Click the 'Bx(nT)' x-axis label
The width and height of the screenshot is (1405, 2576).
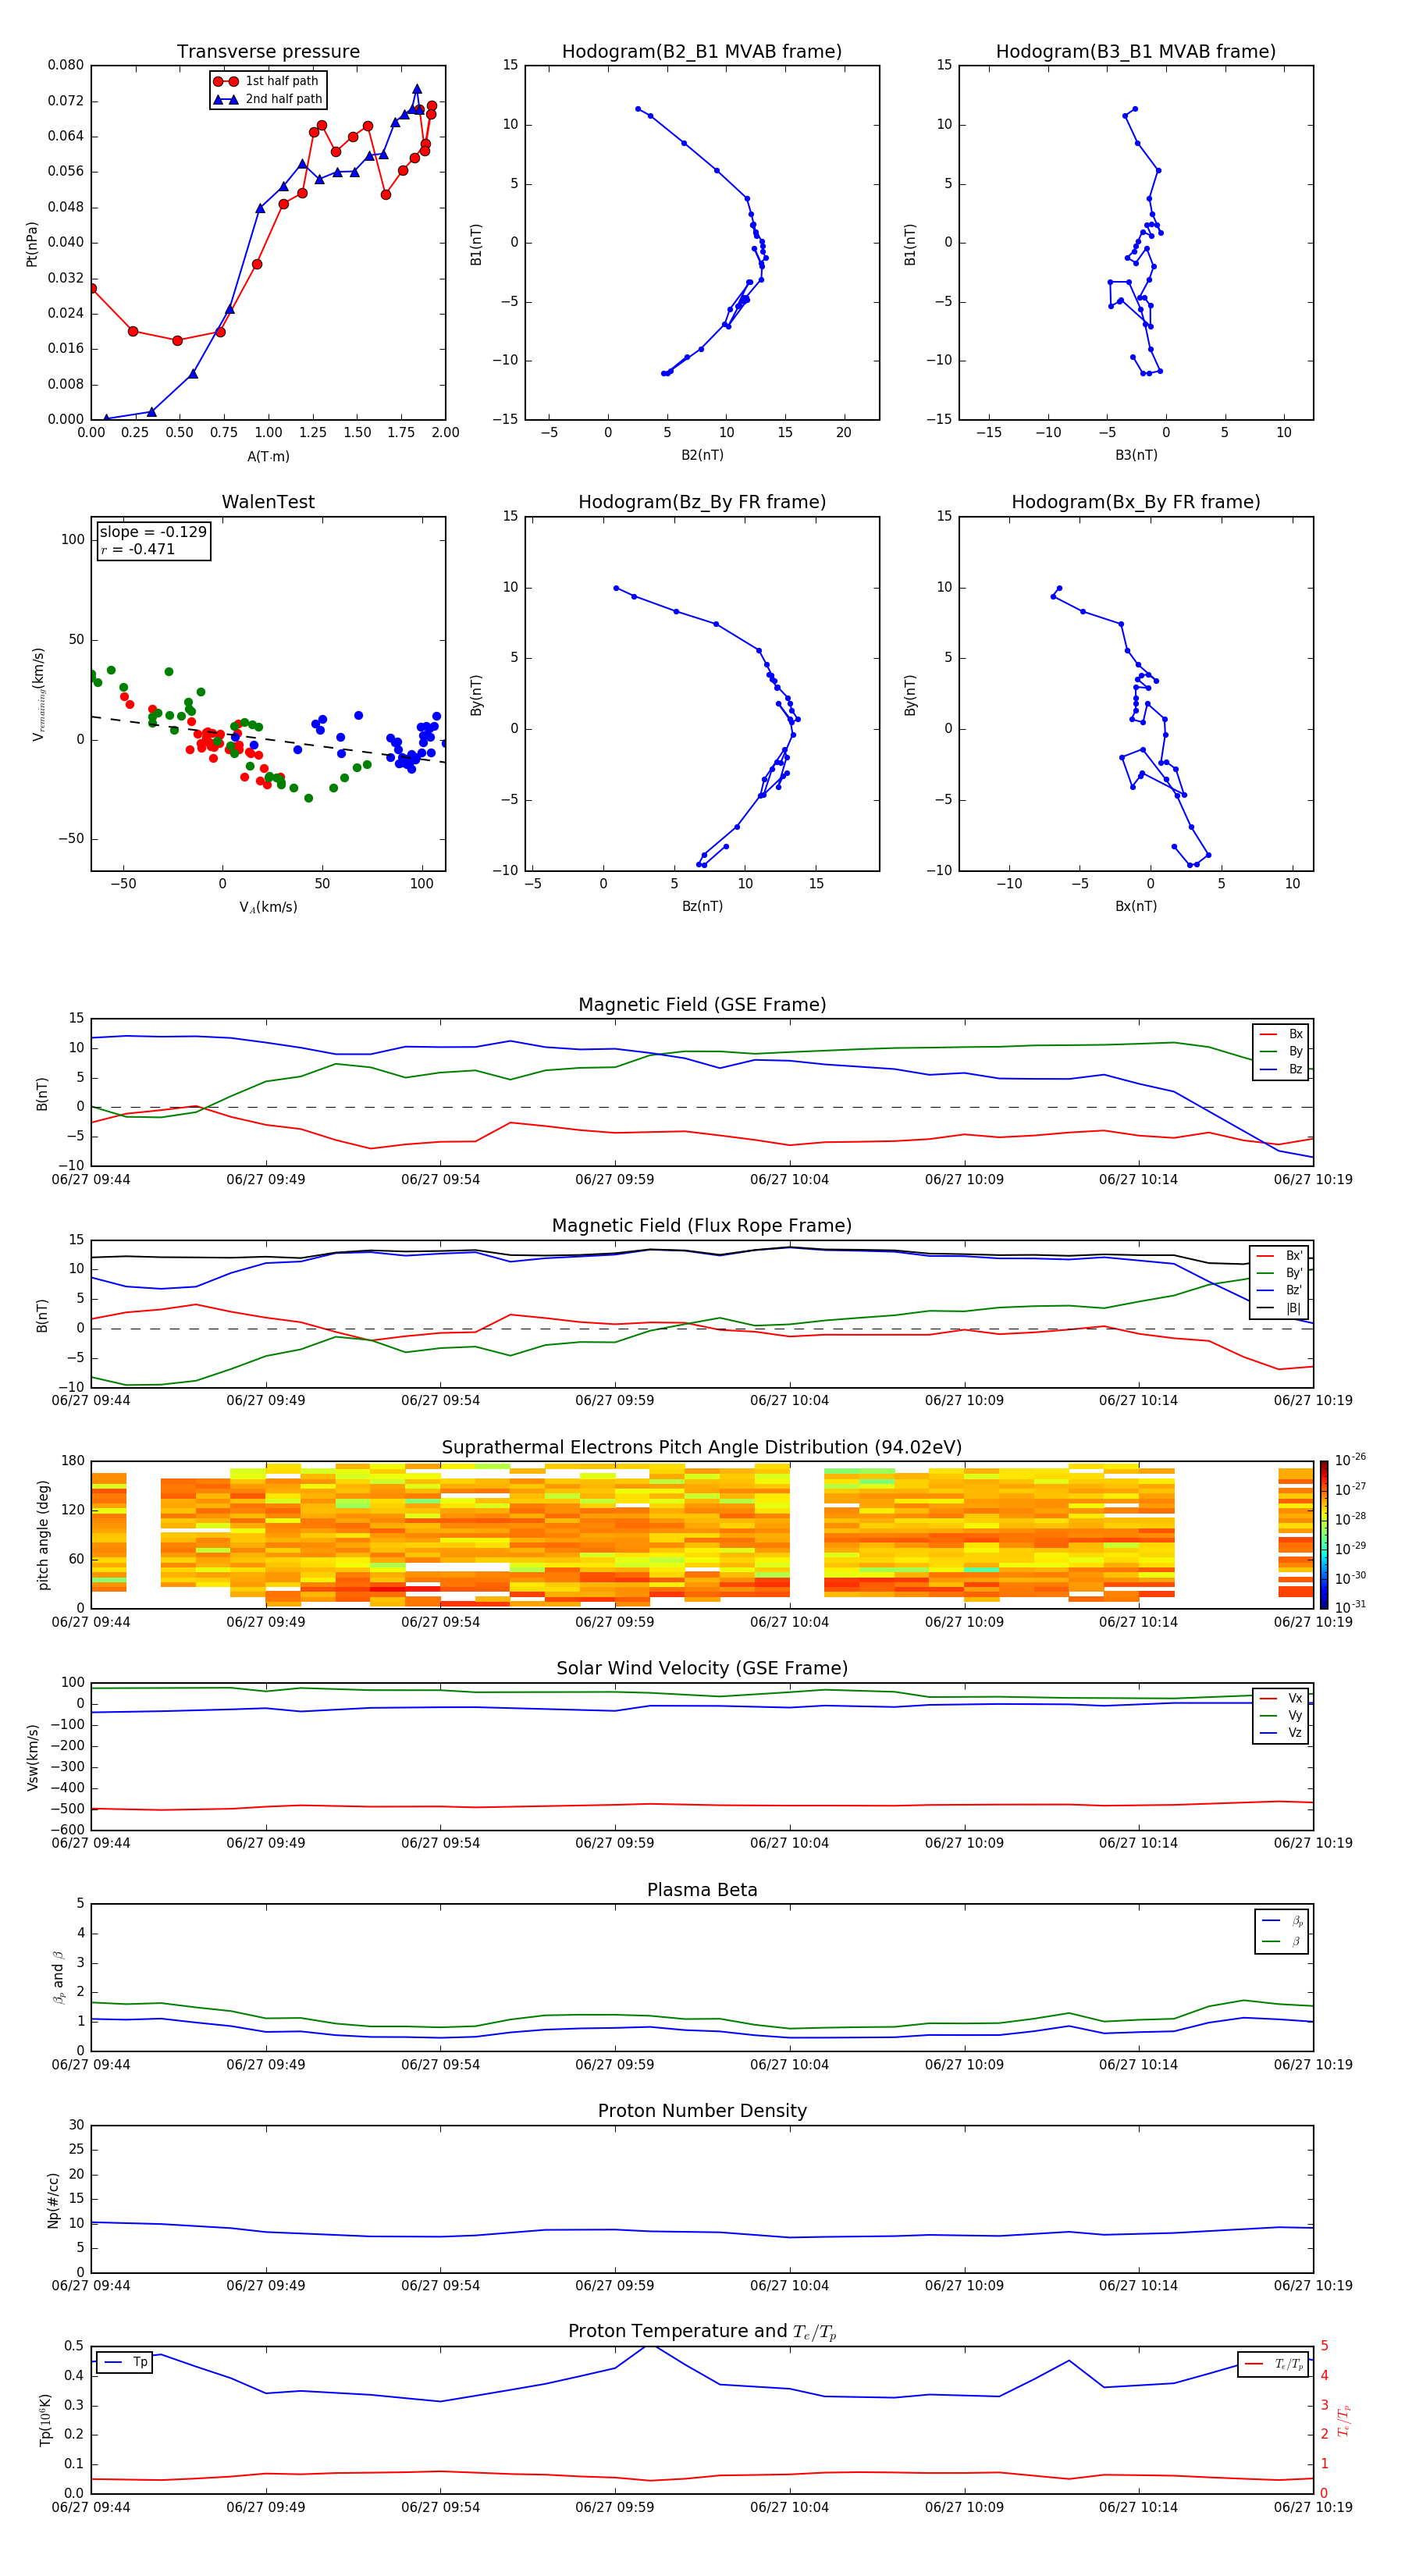point(1136,906)
